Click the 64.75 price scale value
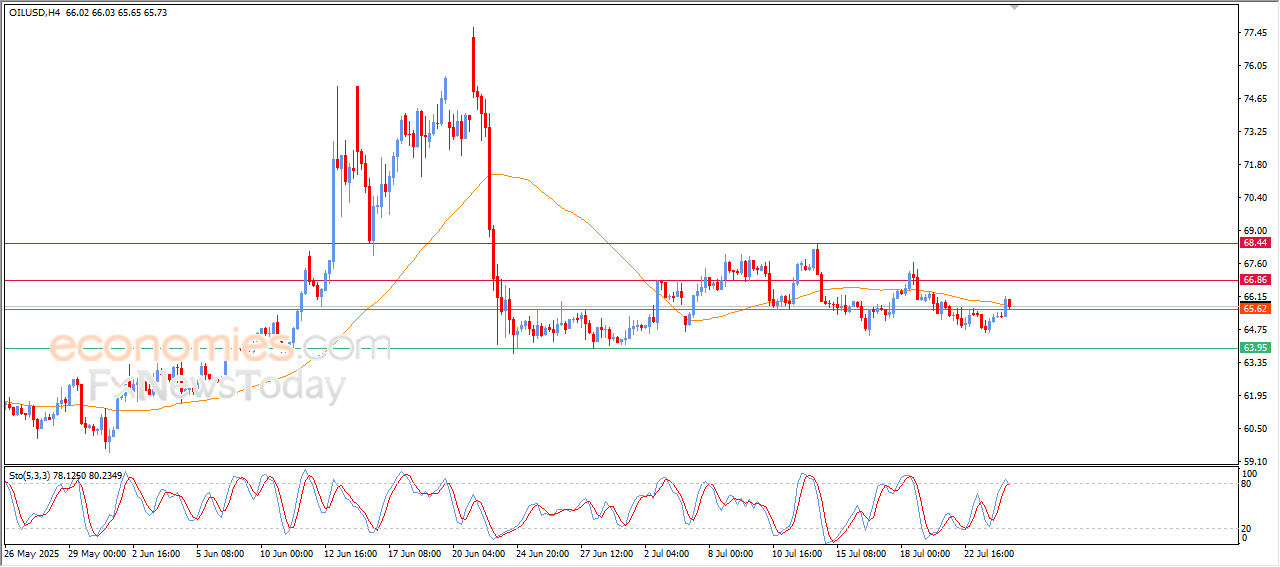 pos(1256,330)
